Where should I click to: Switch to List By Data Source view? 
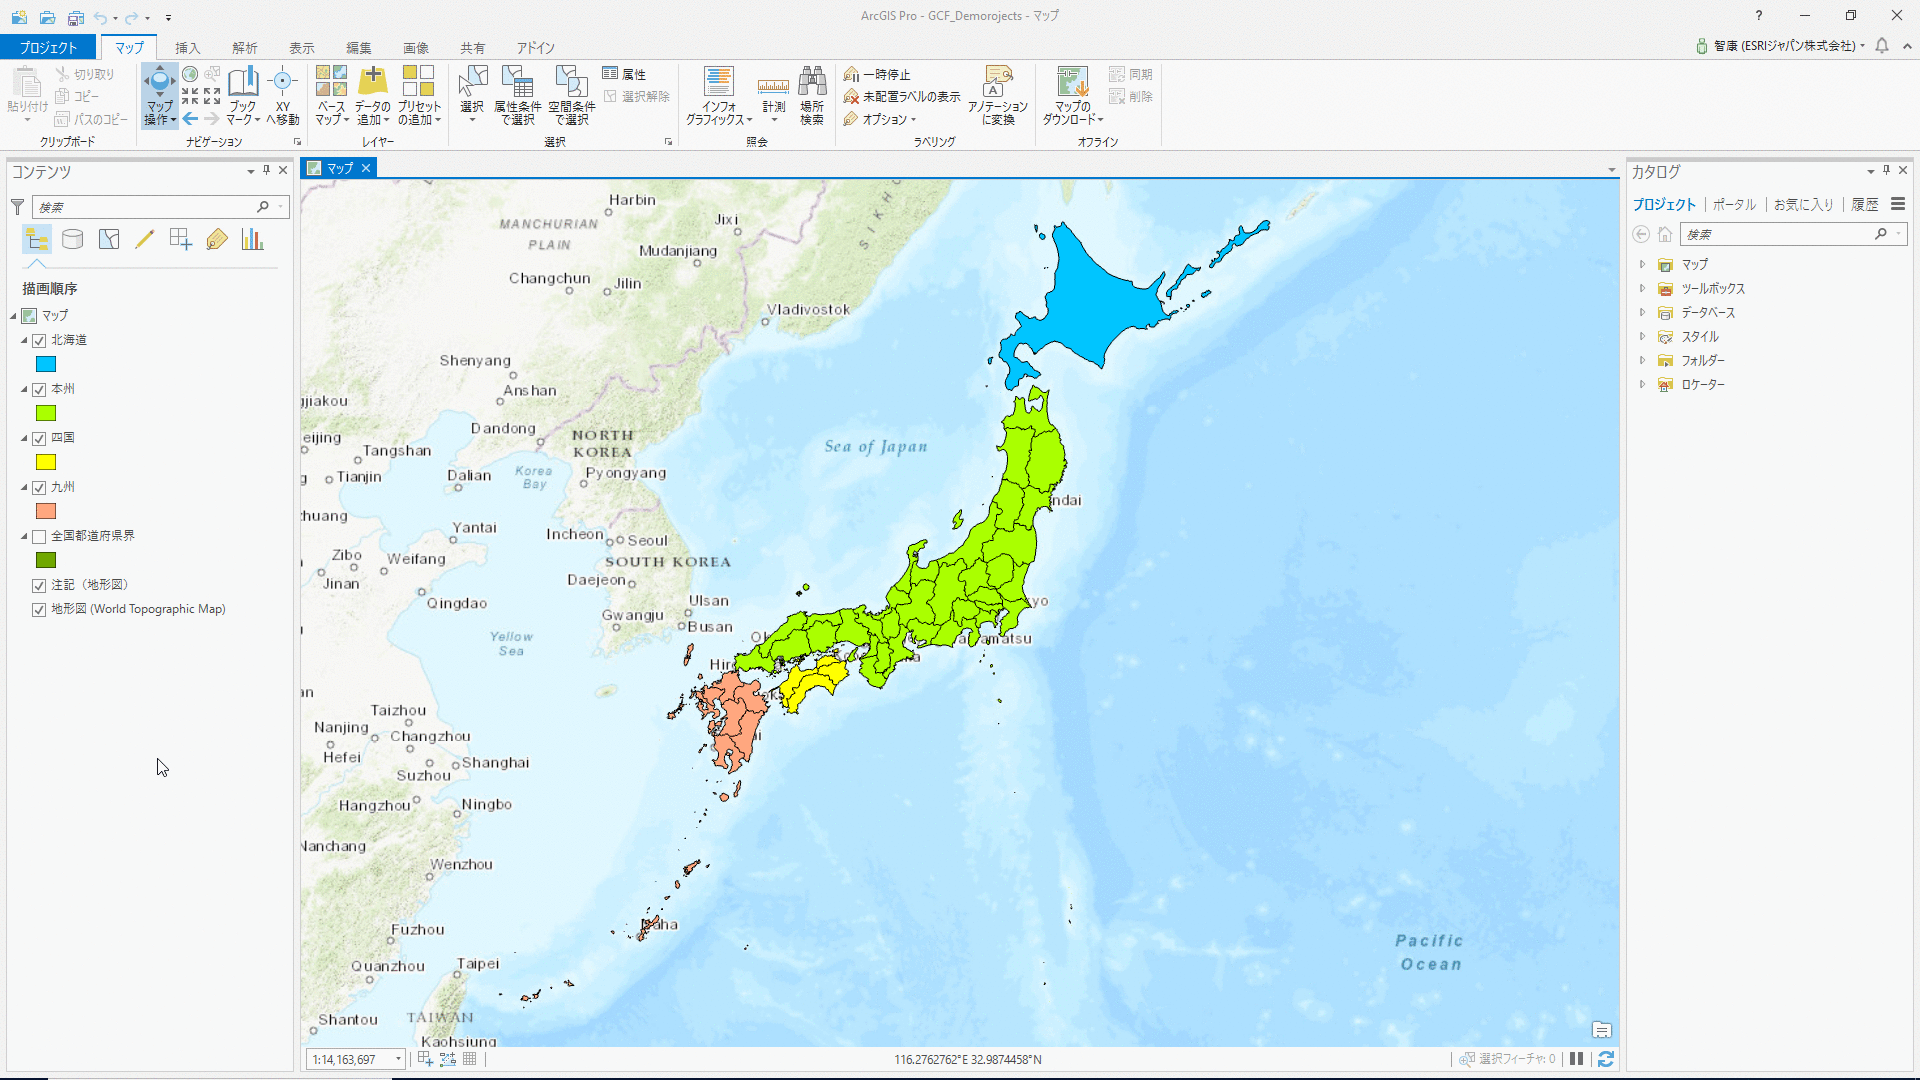(x=73, y=239)
